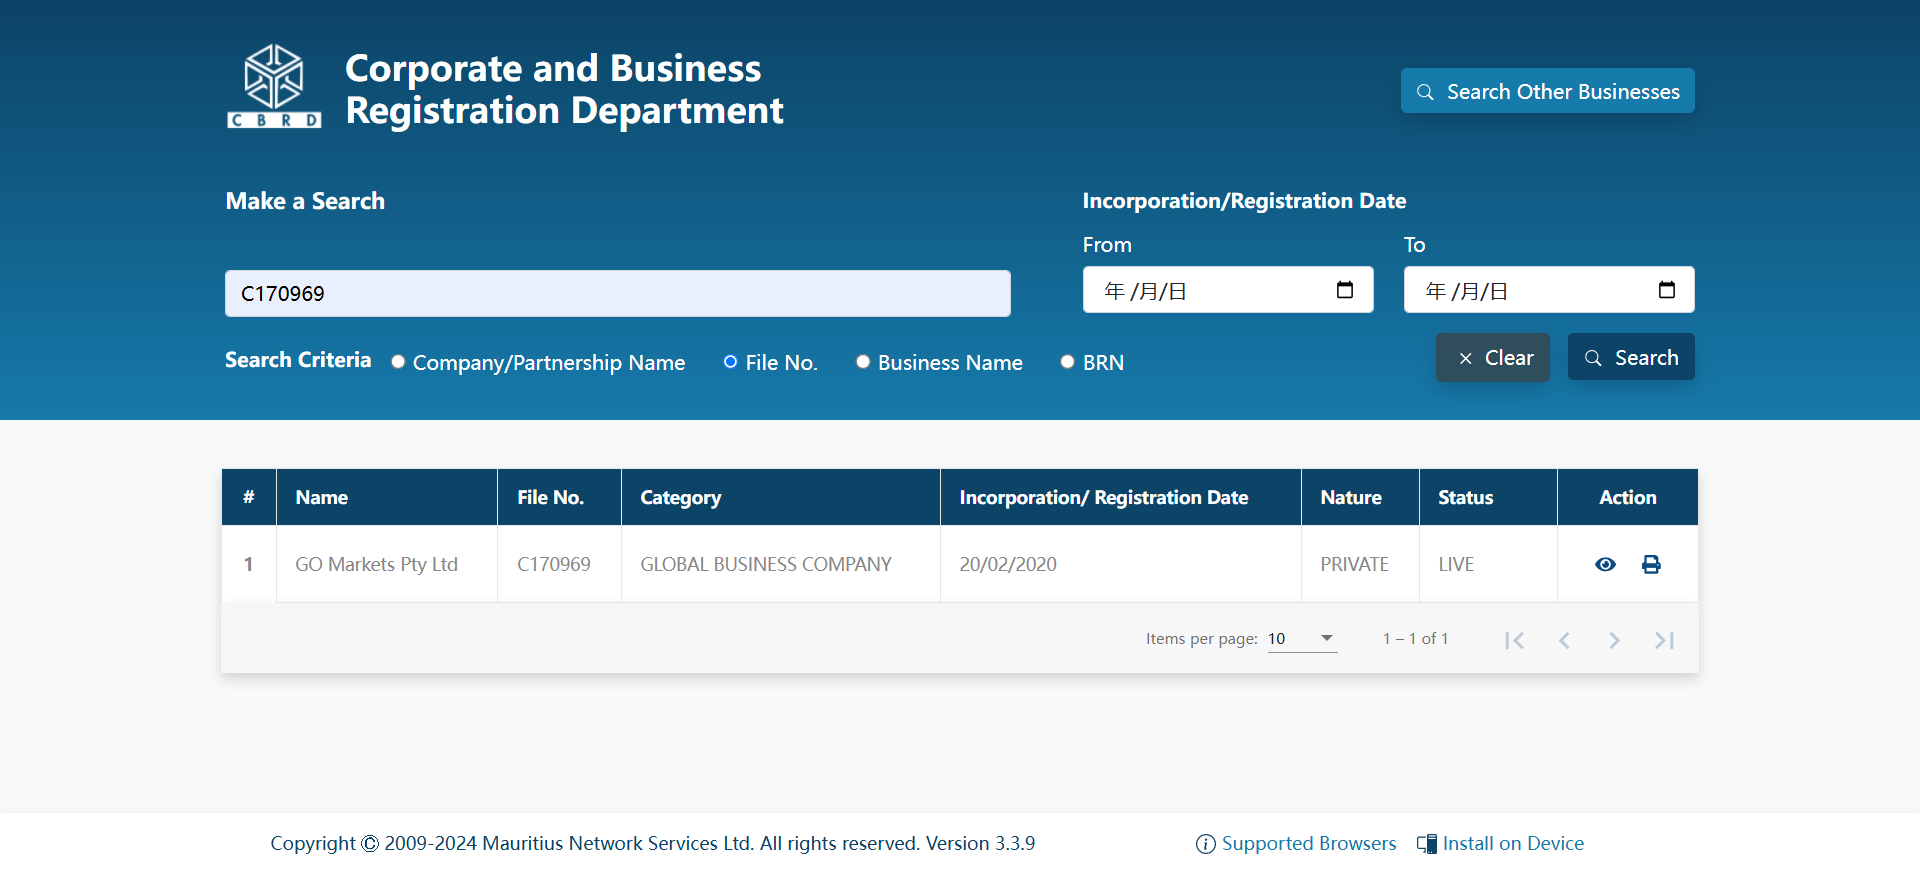Open calendar picker for From date
The image size is (1920, 875).
(x=1345, y=290)
